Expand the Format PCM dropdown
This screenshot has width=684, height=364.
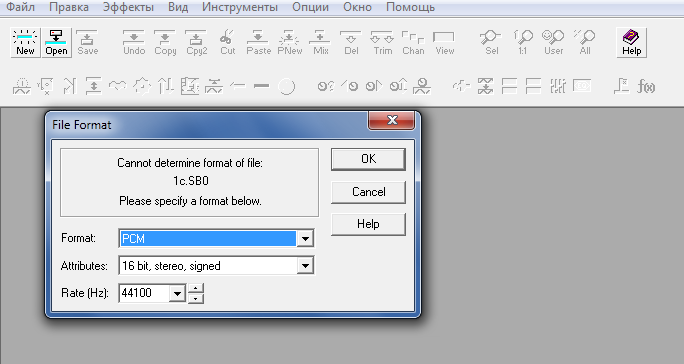pos(305,239)
